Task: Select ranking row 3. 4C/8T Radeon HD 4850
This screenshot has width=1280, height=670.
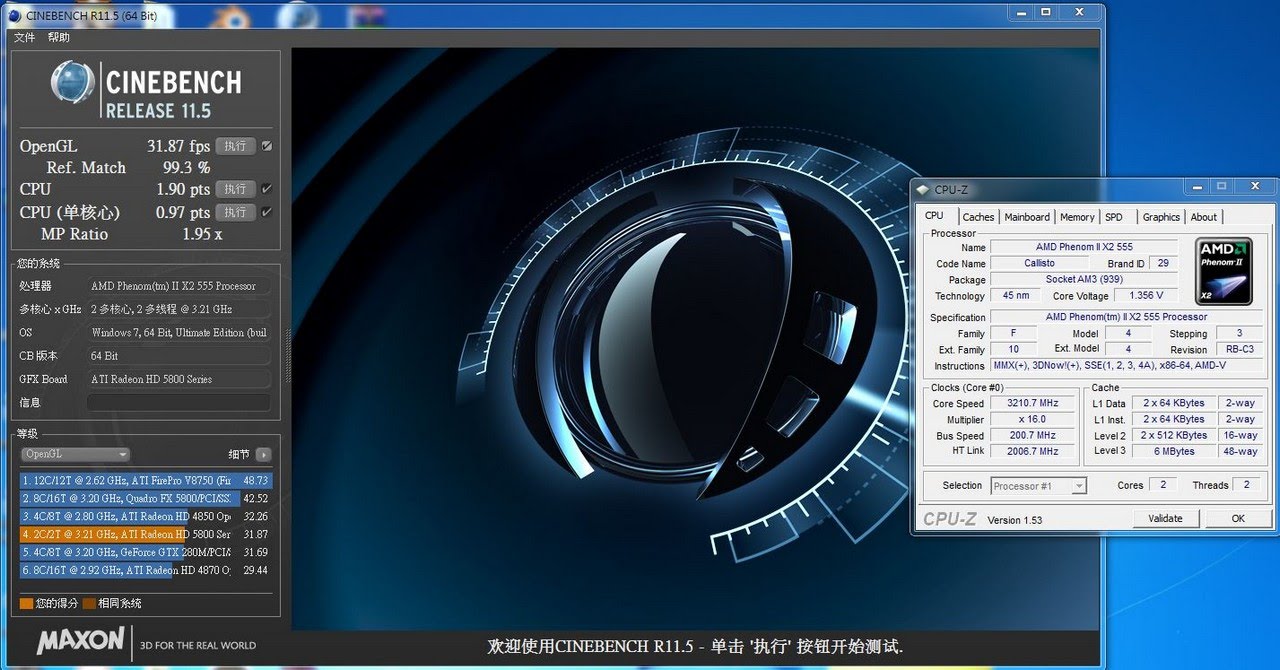Action: pyautogui.click(x=146, y=516)
